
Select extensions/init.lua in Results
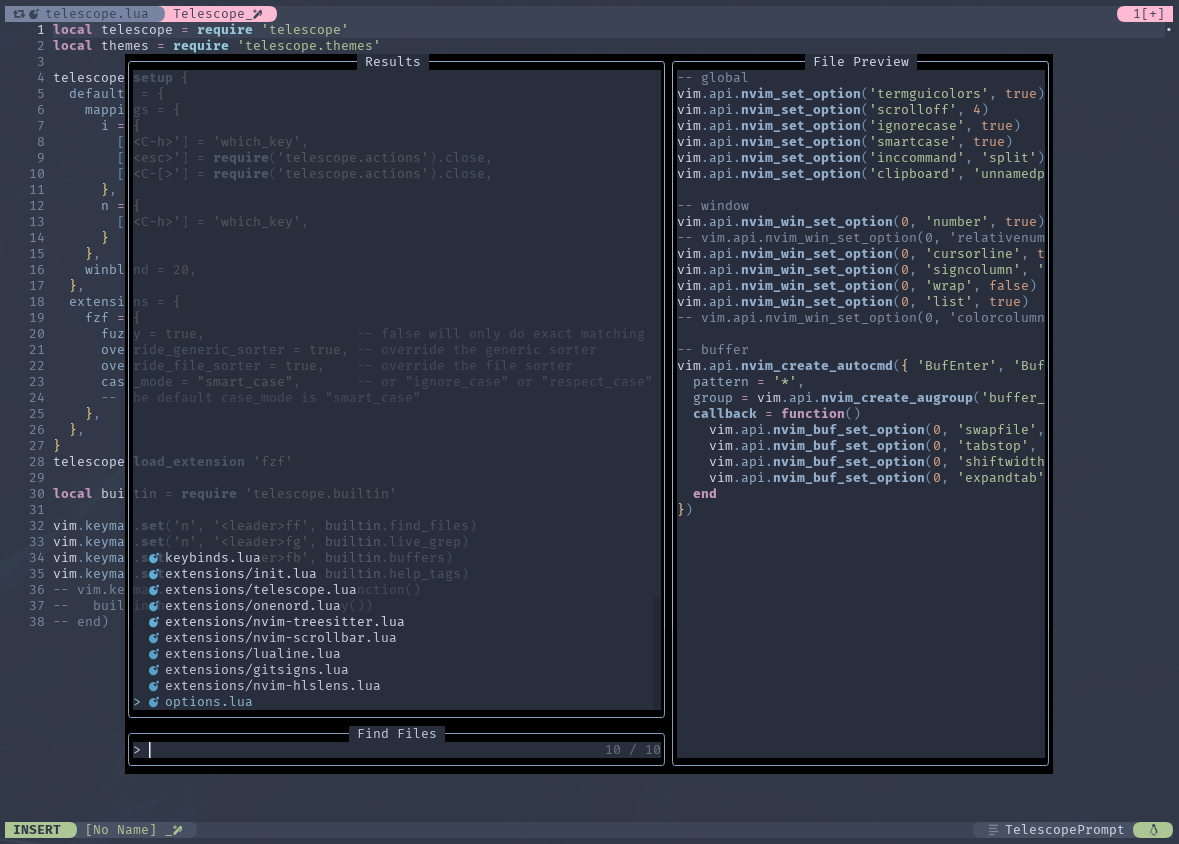click(x=241, y=573)
